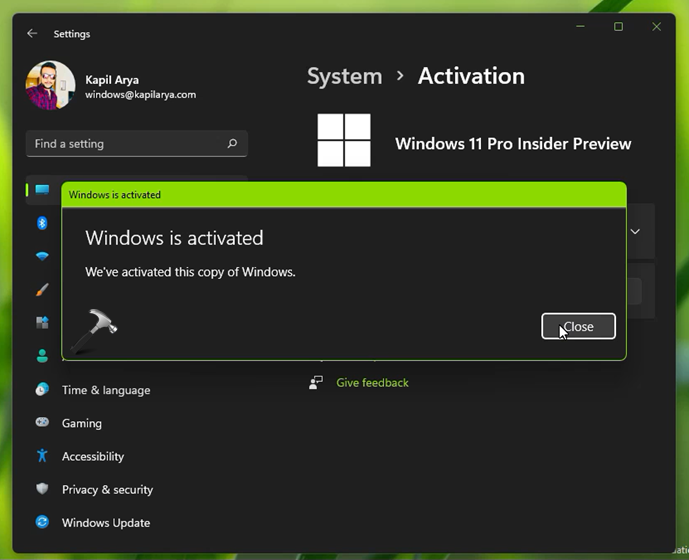The image size is (689, 560).
Task: Select Windows Update in sidebar
Action: tap(106, 523)
